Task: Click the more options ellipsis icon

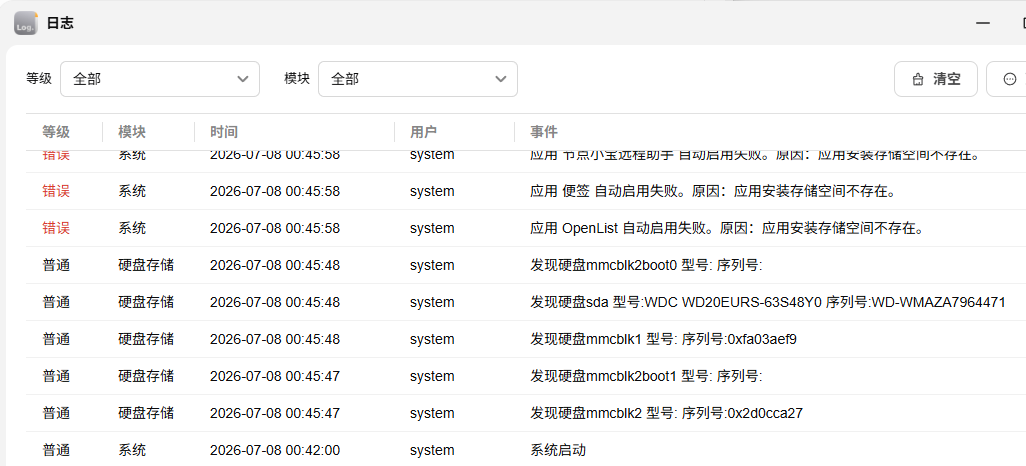Action: coord(1010,79)
